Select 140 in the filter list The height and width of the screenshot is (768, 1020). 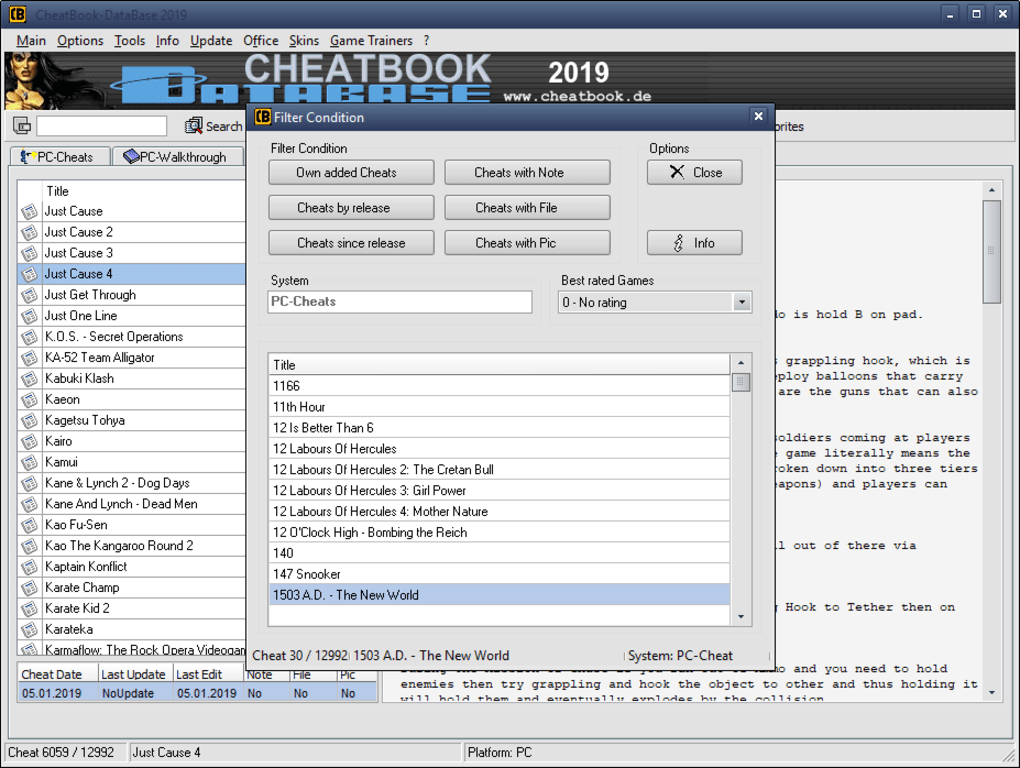(500, 553)
